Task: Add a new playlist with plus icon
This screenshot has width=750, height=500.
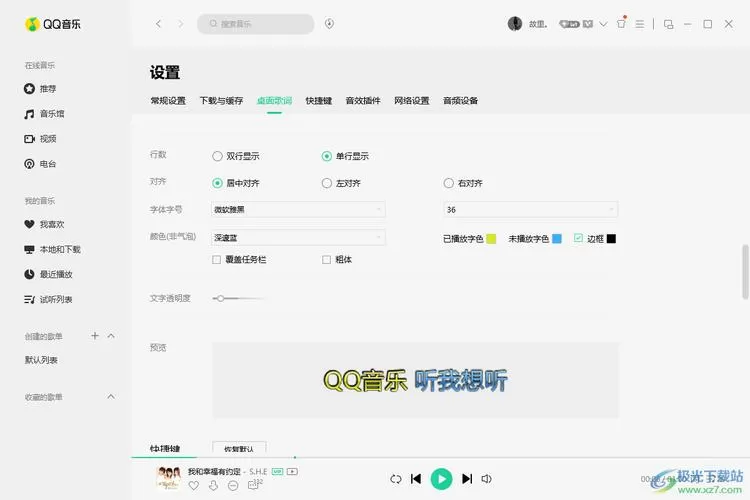Action: pos(95,336)
